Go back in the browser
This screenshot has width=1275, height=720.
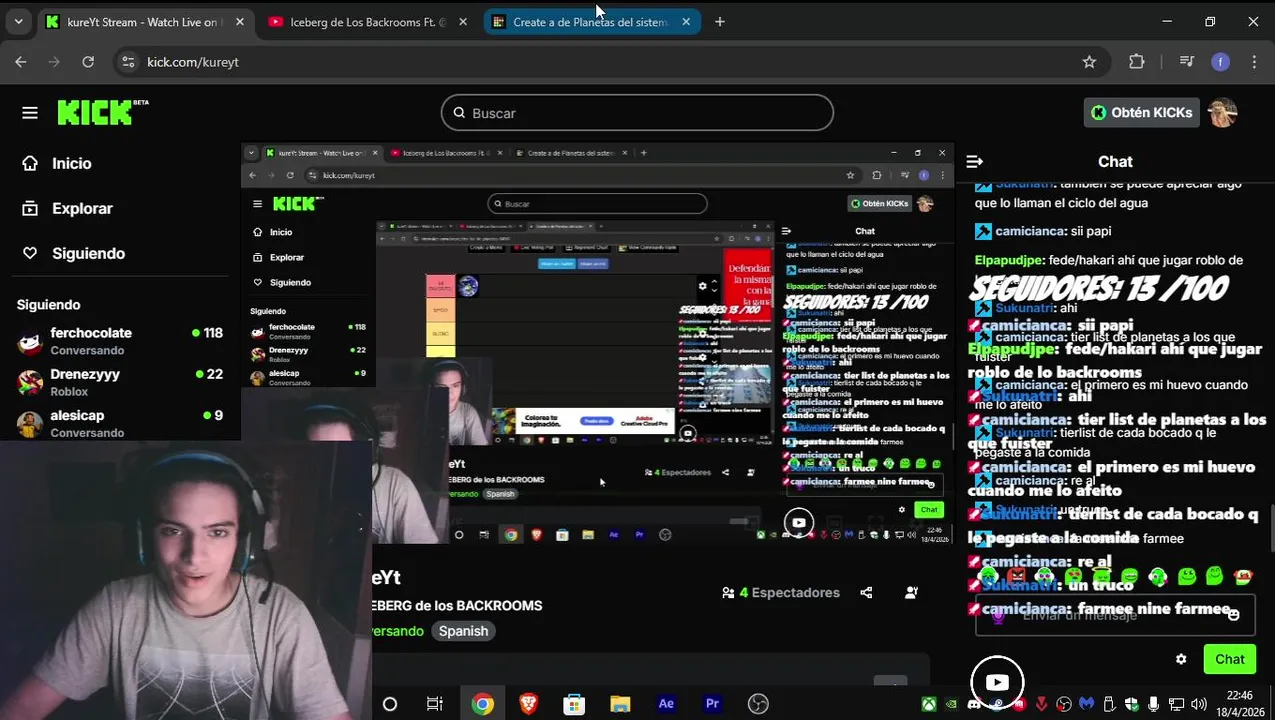pyautogui.click(x=21, y=62)
